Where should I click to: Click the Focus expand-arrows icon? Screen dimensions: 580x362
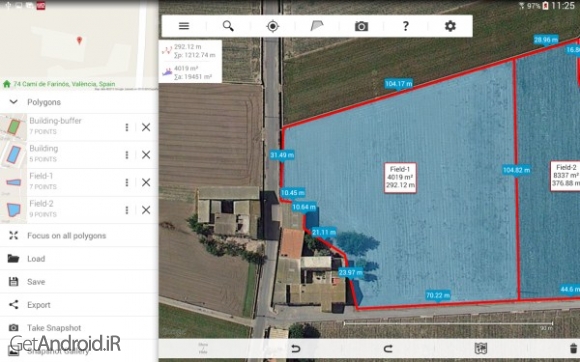pyautogui.click(x=14, y=236)
